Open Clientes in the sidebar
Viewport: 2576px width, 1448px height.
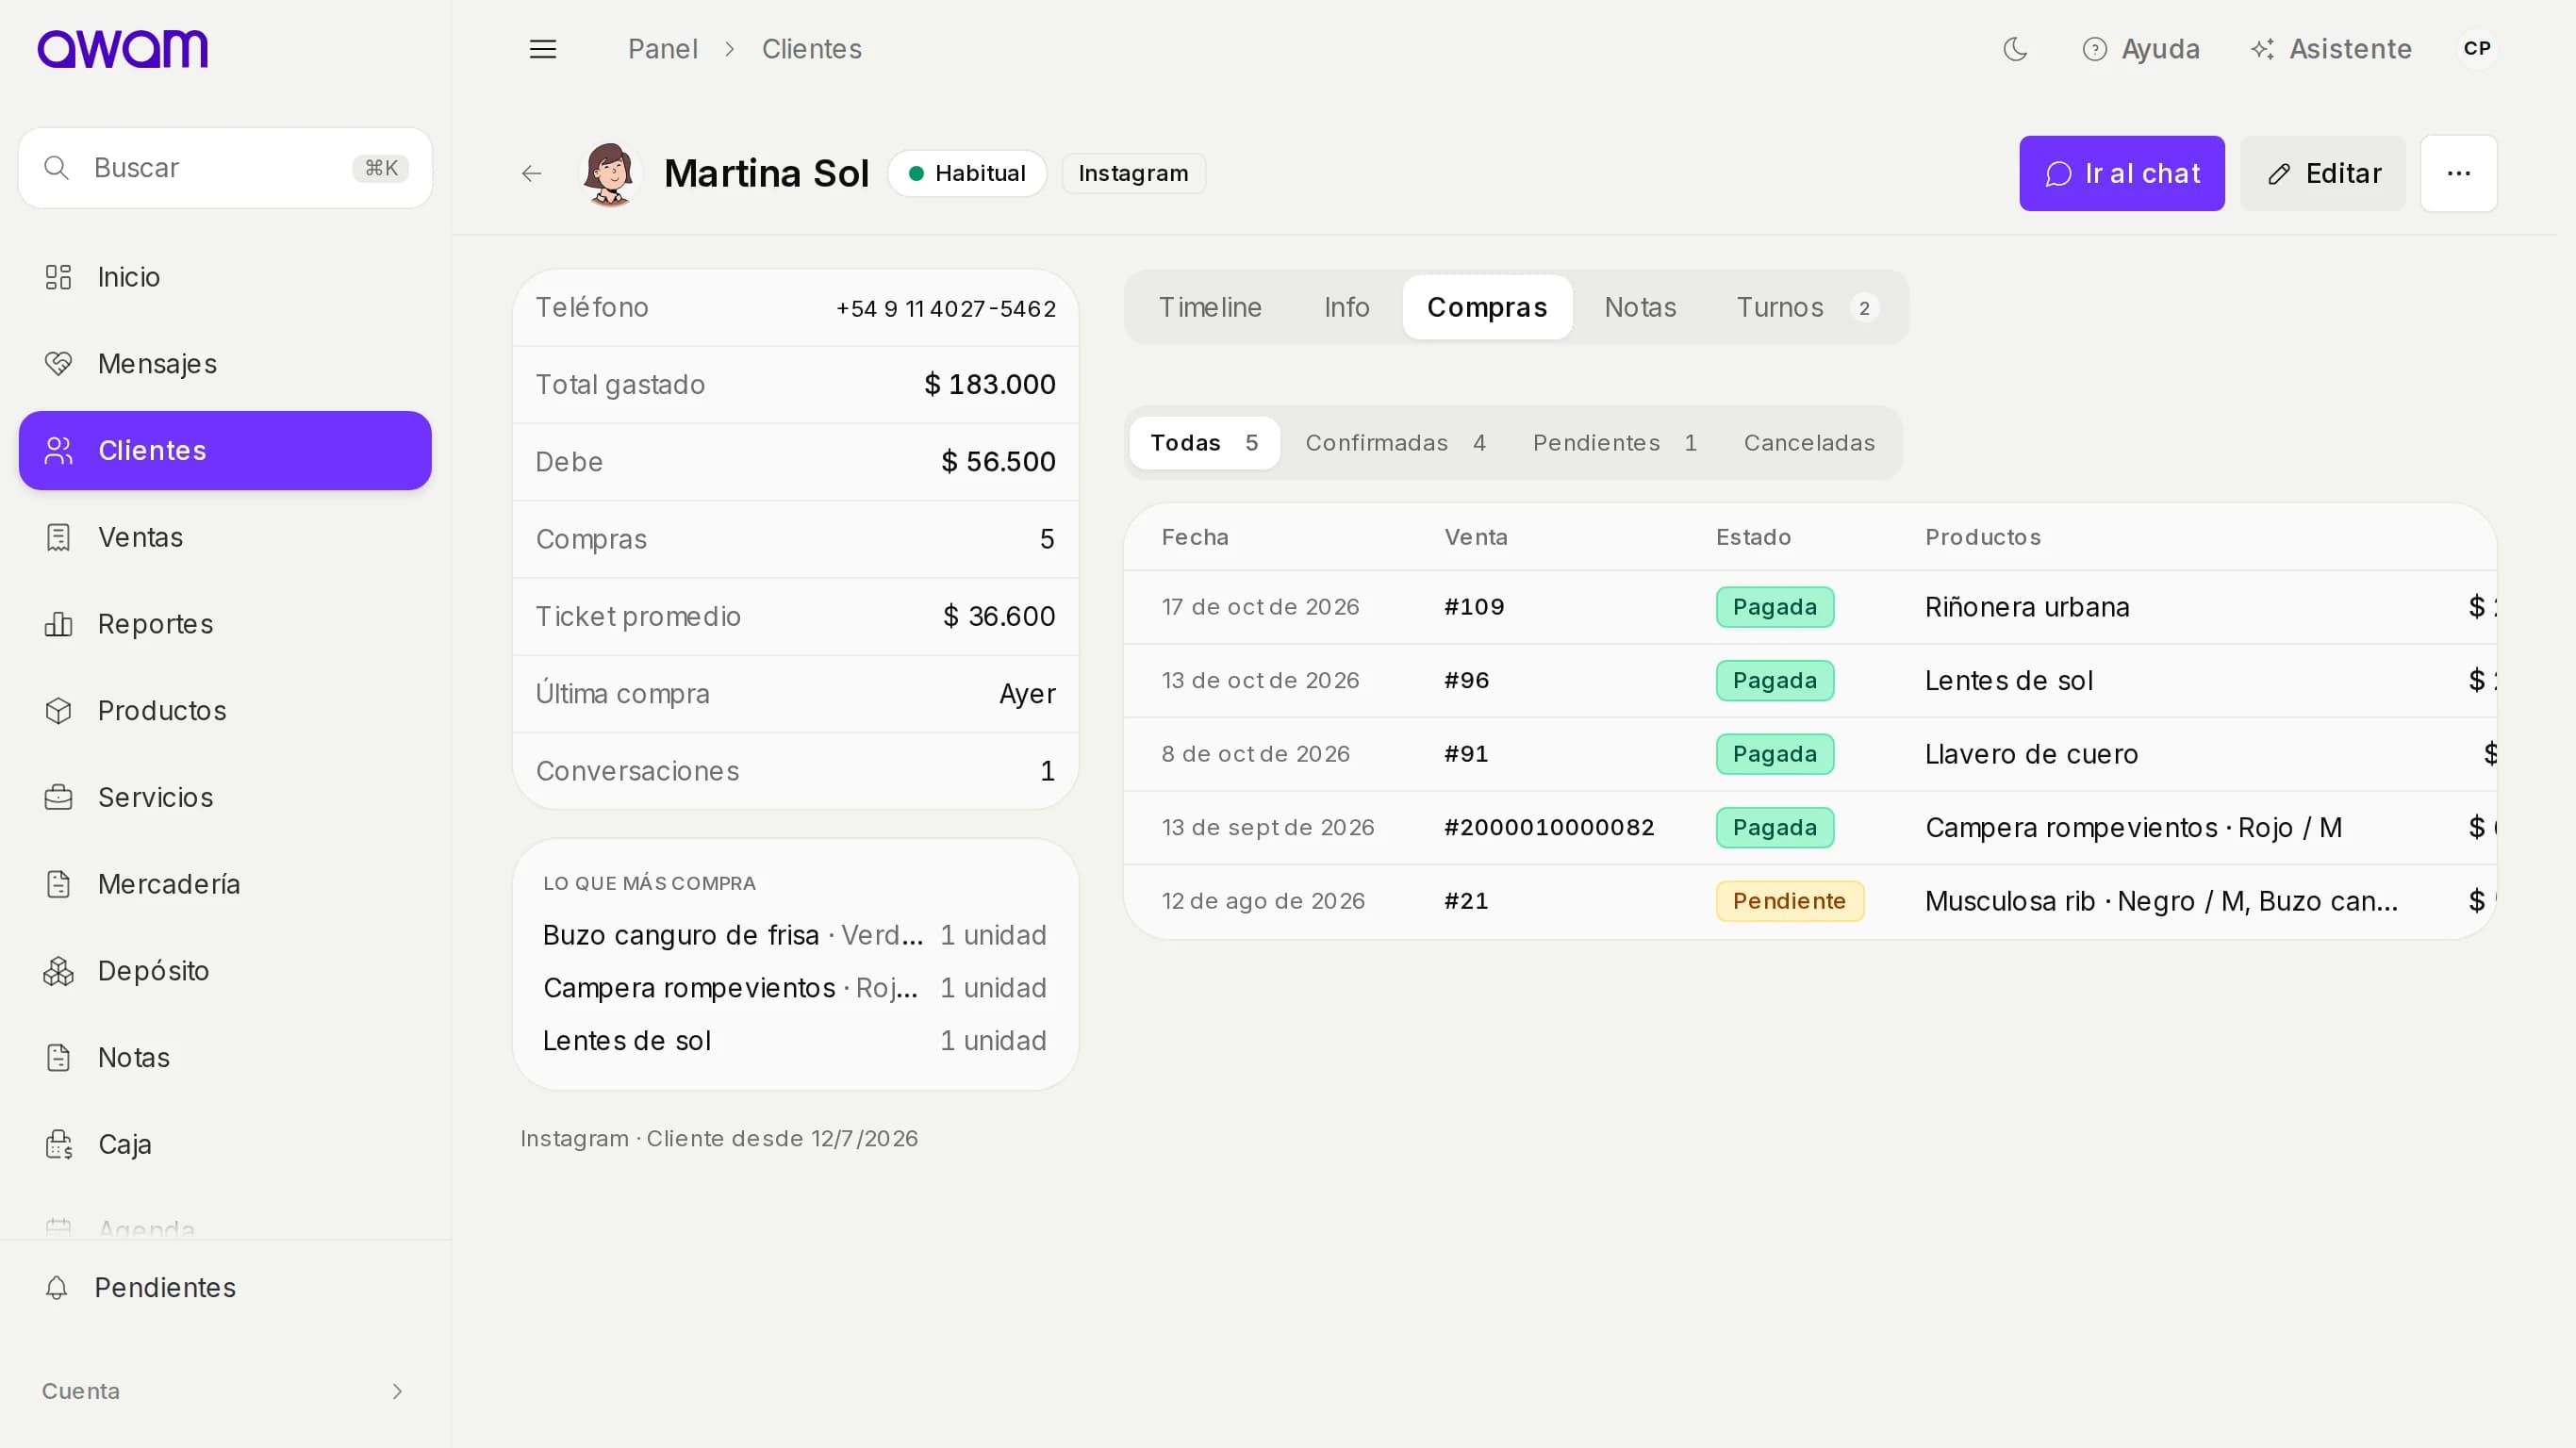click(x=225, y=451)
